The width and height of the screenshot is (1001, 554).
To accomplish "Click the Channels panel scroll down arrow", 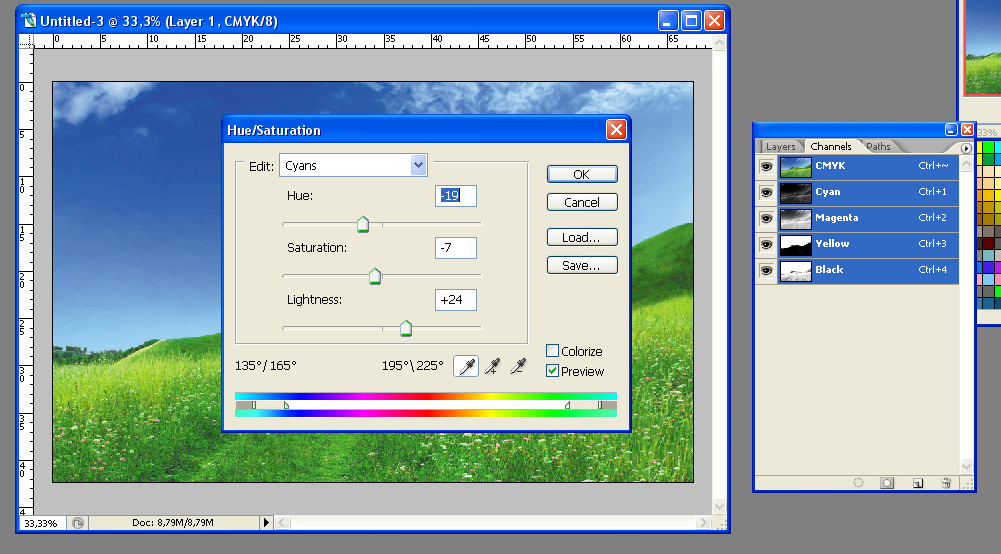I will coord(967,466).
